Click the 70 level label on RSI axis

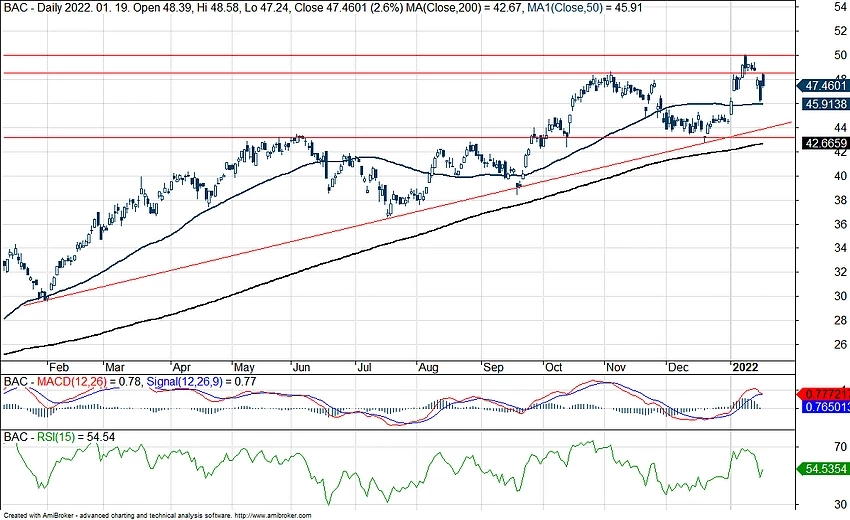click(x=840, y=447)
